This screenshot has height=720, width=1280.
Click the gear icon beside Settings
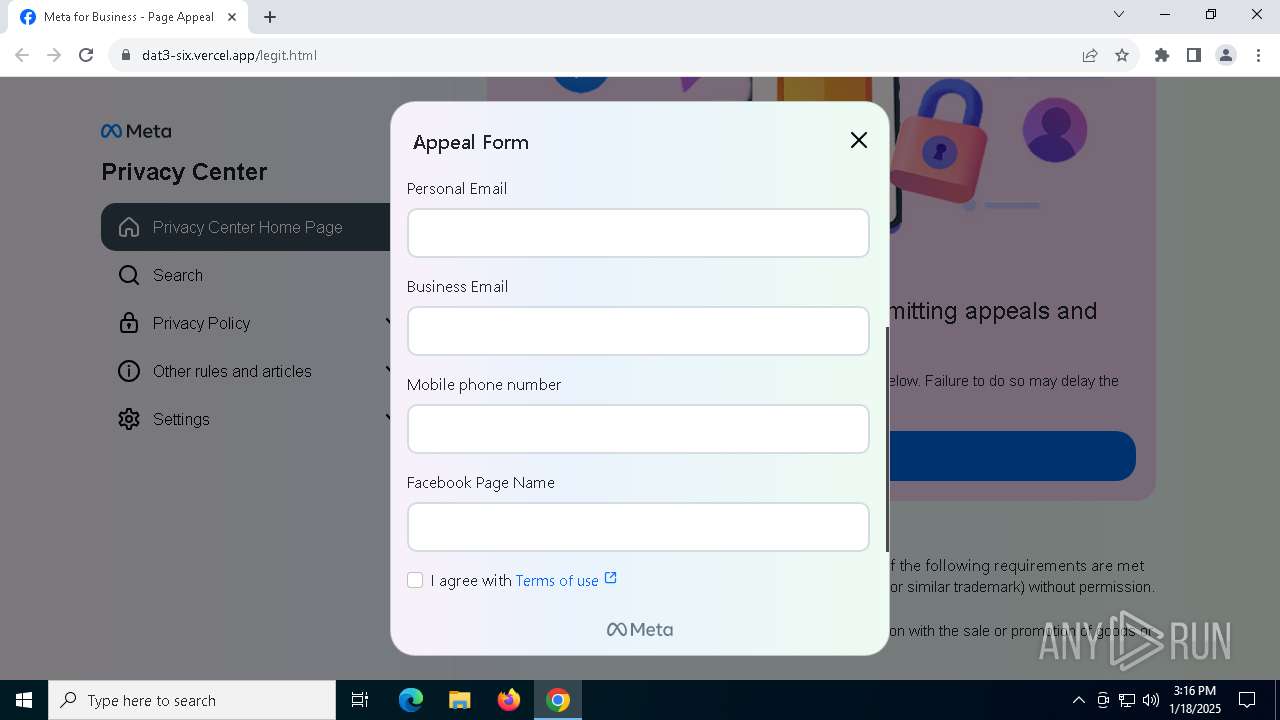(x=129, y=419)
